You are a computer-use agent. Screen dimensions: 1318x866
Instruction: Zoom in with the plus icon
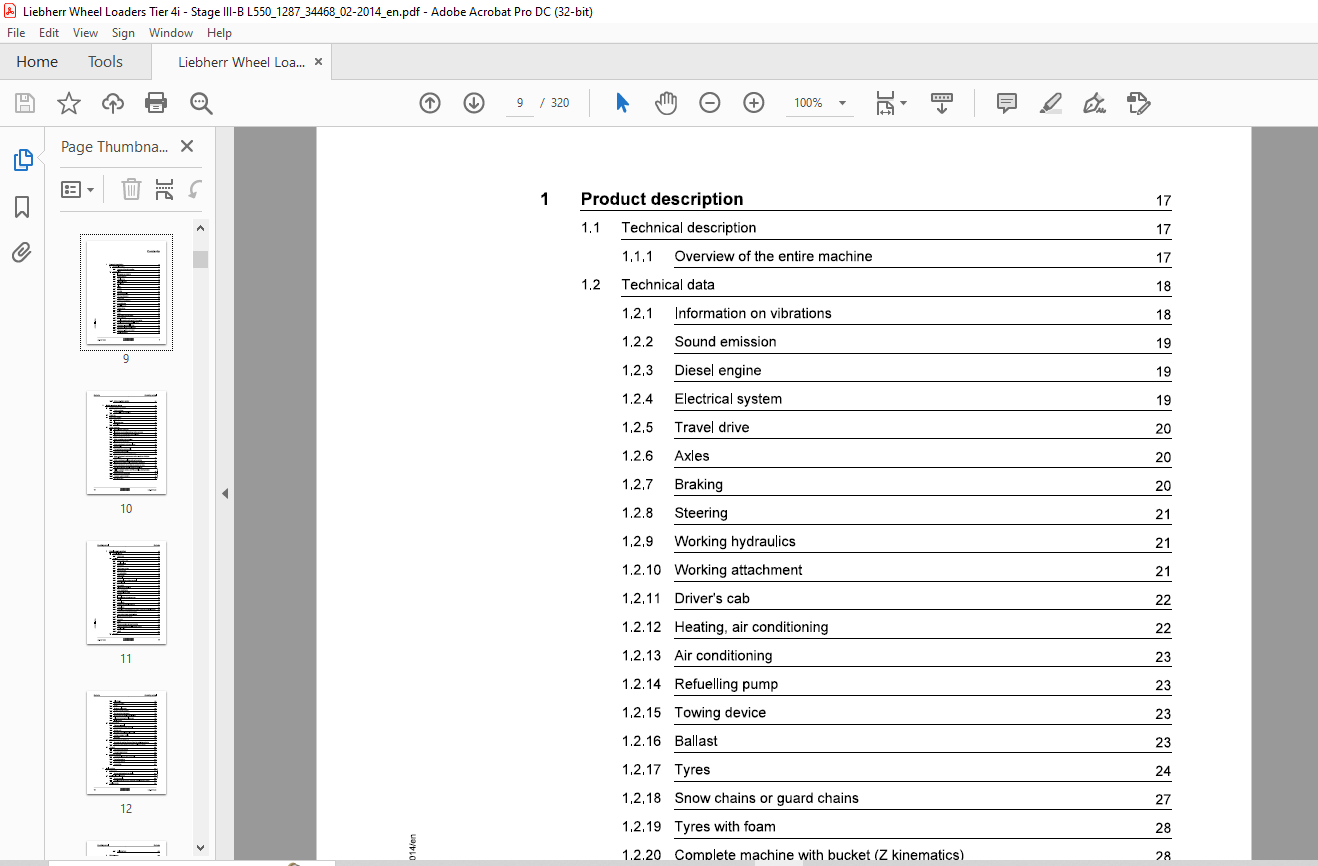click(x=754, y=103)
